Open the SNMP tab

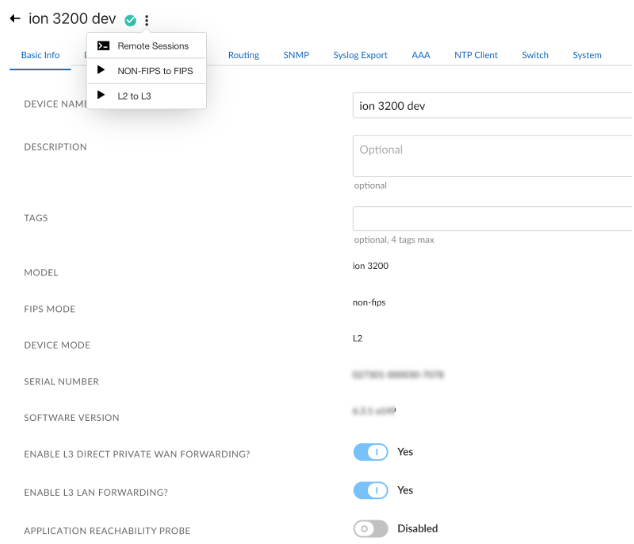296,55
